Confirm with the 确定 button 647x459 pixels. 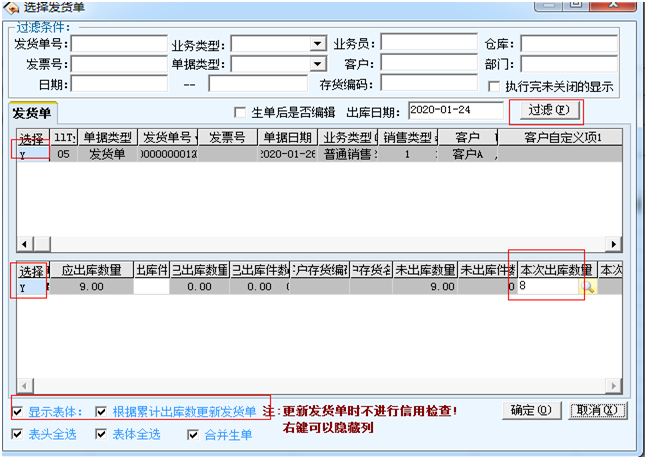click(530, 410)
